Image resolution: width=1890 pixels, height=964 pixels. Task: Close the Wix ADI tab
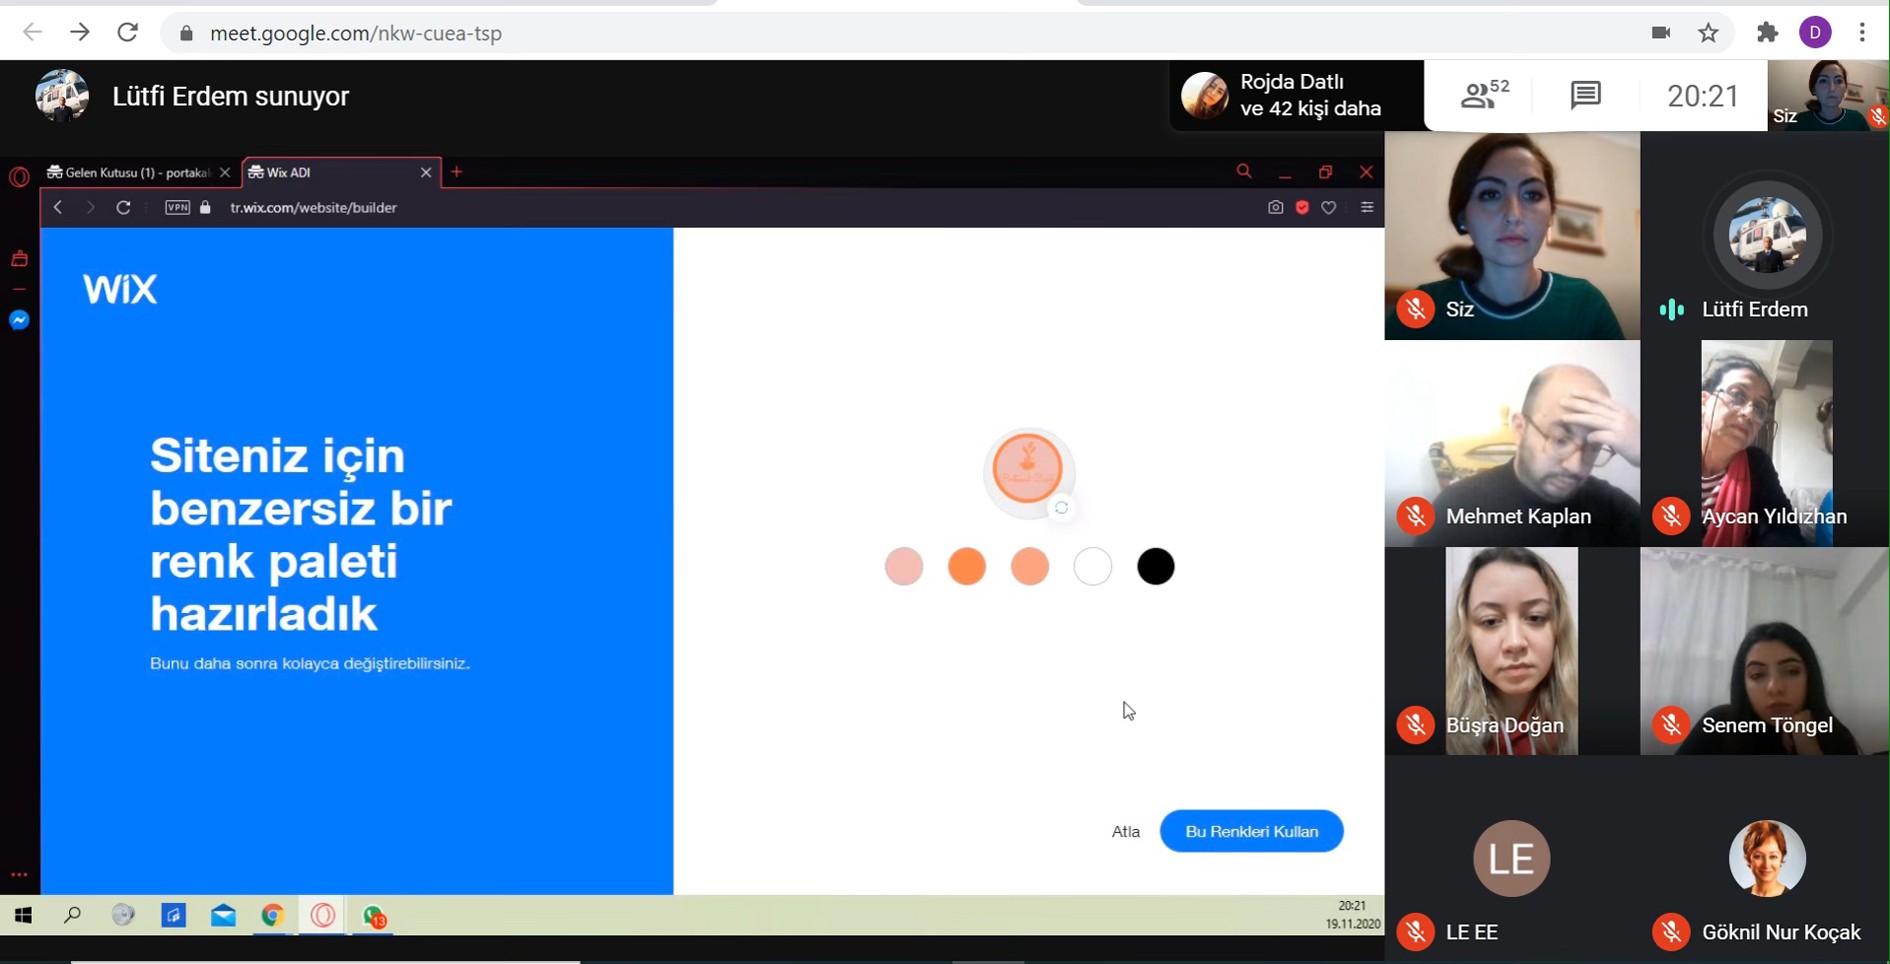pyautogui.click(x=426, y=173)
